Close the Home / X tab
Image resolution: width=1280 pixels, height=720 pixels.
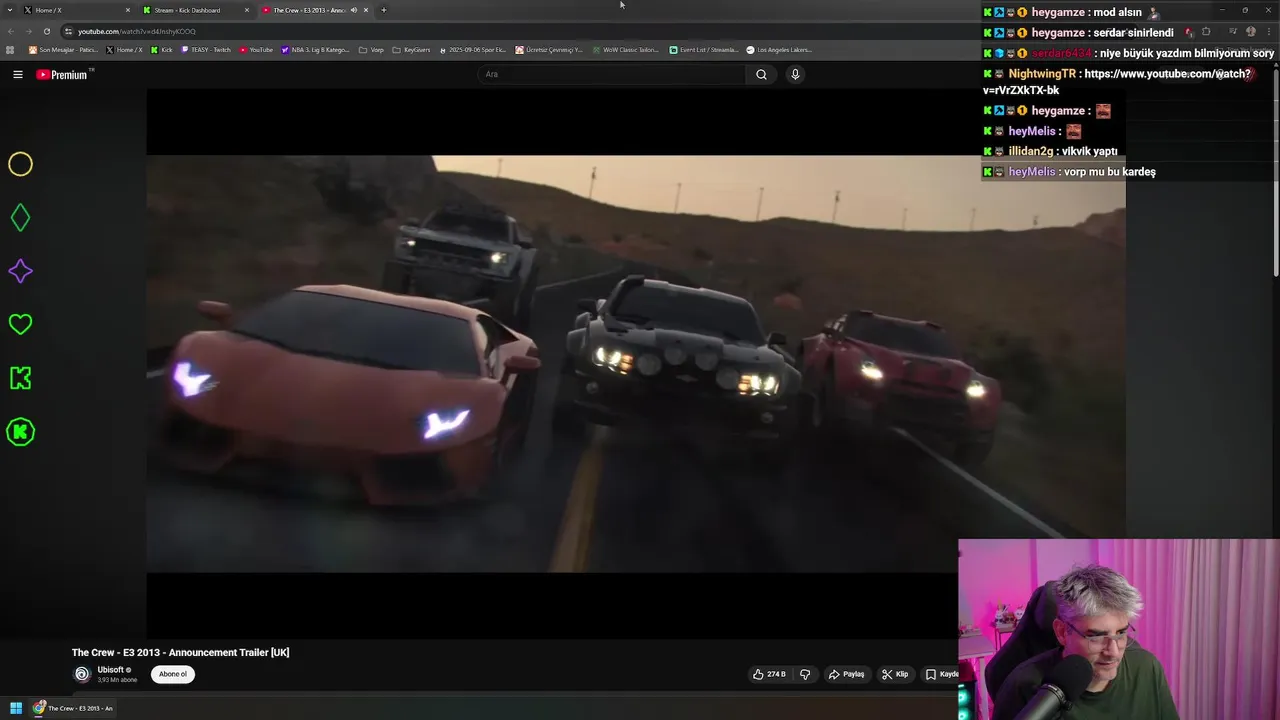point(128,10)
